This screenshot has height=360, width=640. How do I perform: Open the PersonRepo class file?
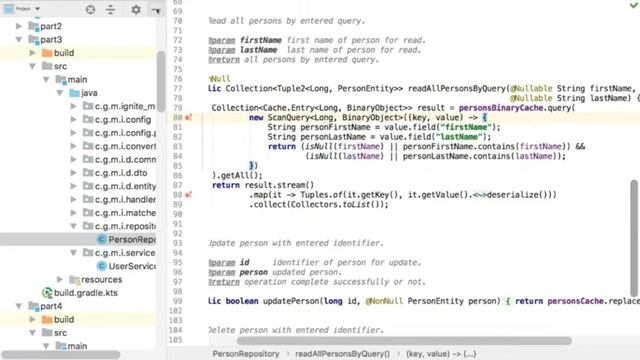click(132, 240)
